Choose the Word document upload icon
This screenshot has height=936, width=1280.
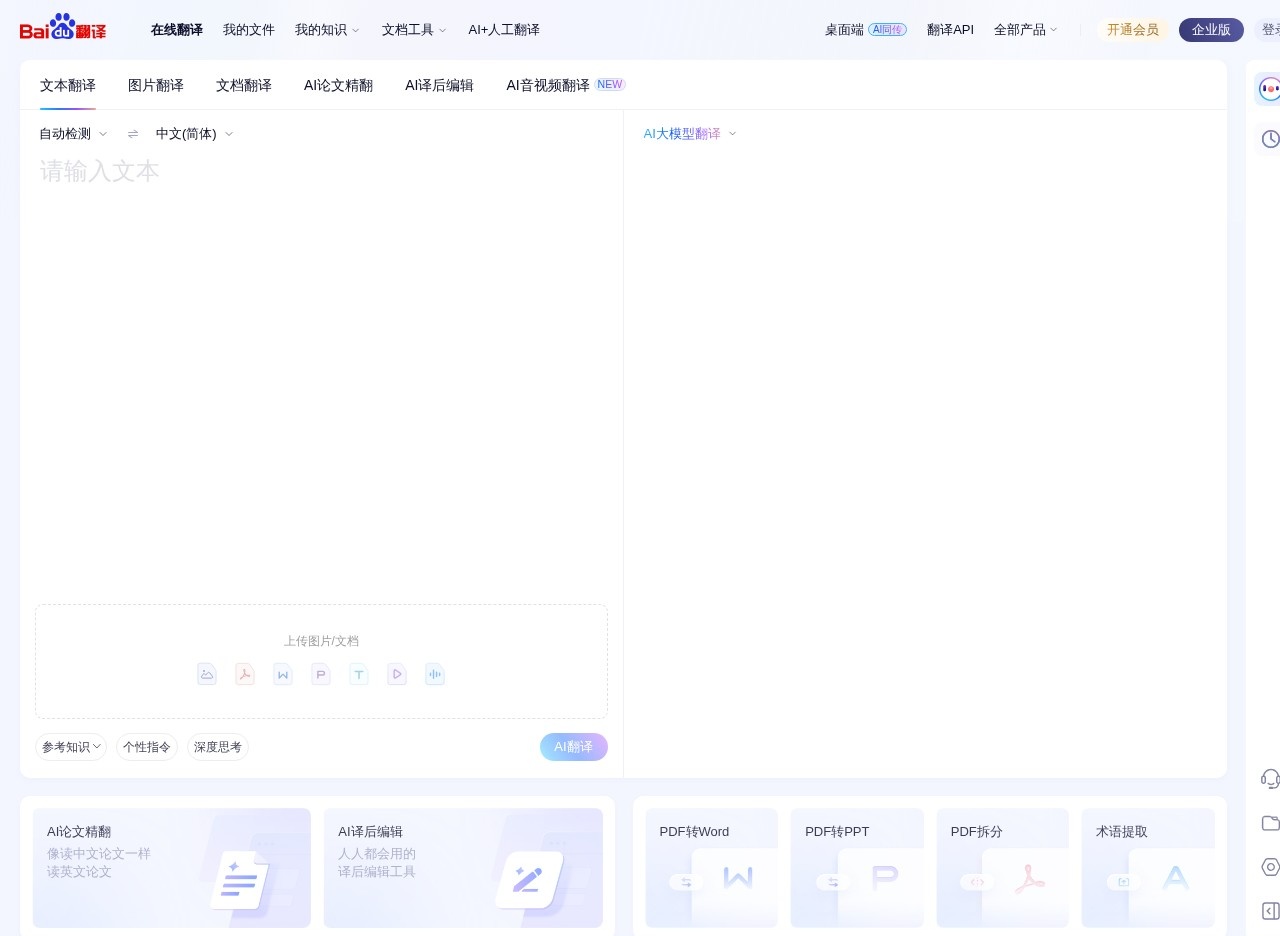coord(283,674)
